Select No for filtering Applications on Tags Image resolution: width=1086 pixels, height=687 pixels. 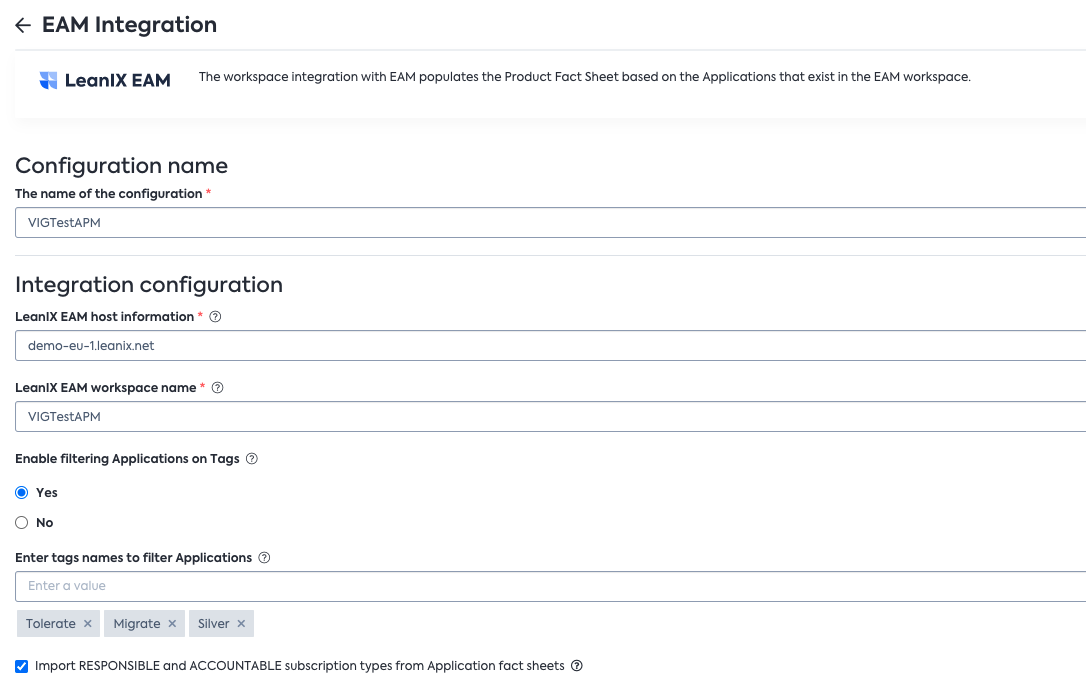21,522
